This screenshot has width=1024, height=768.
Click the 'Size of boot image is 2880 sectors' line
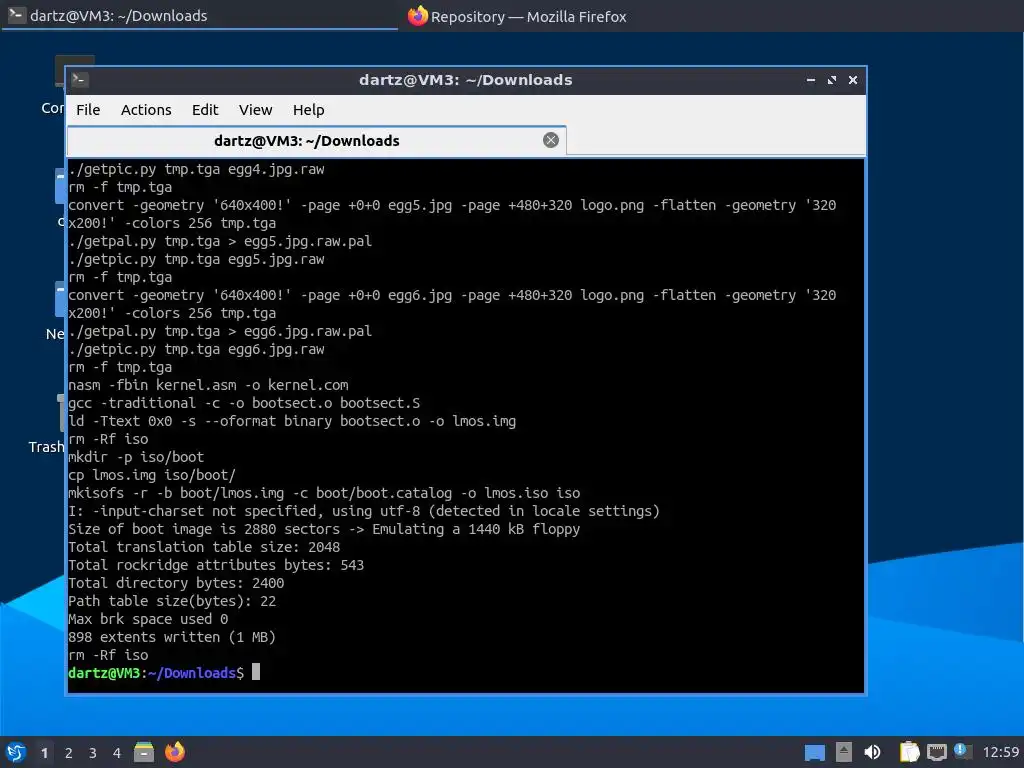(324, 529)
